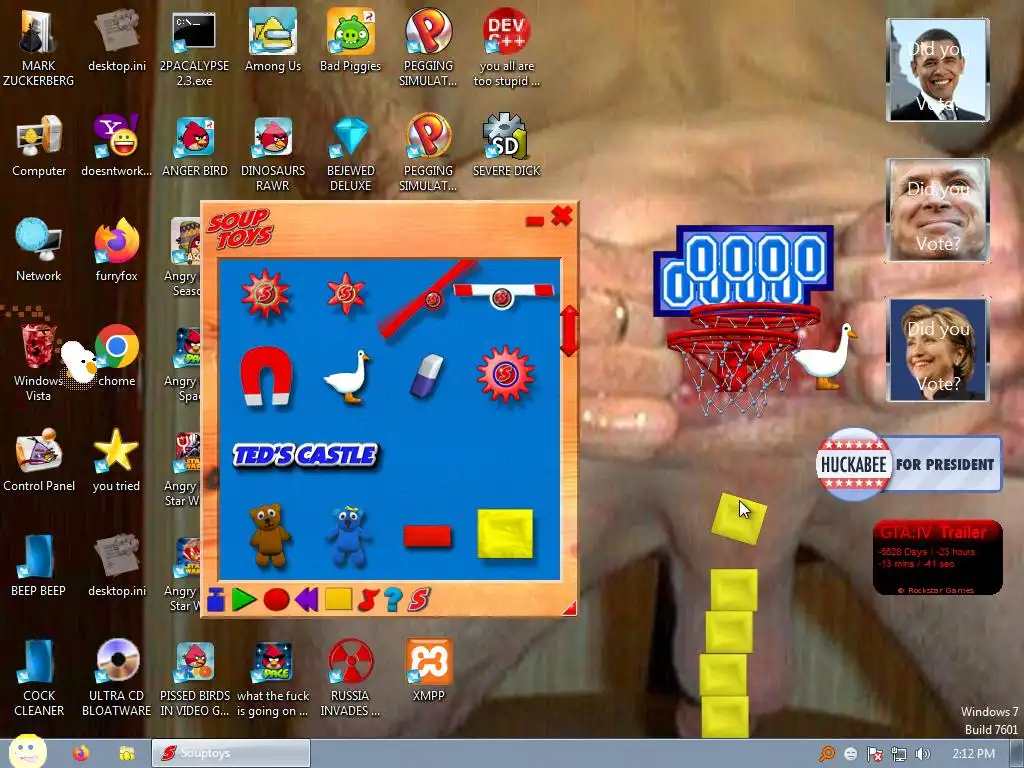Select the large spiked sun toy in Soup Toys
1024x768 pixels.
(x=265, y=293)
